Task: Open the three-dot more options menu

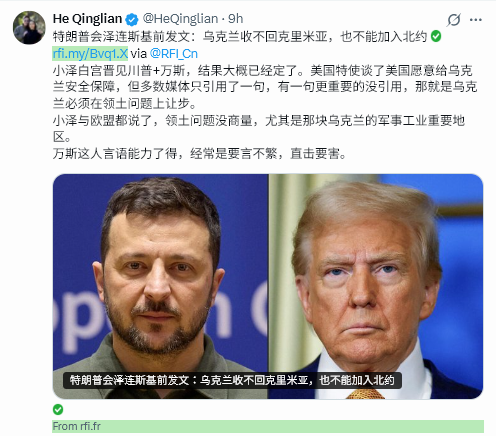Action: pyautogui.click(x=476, y=20)
